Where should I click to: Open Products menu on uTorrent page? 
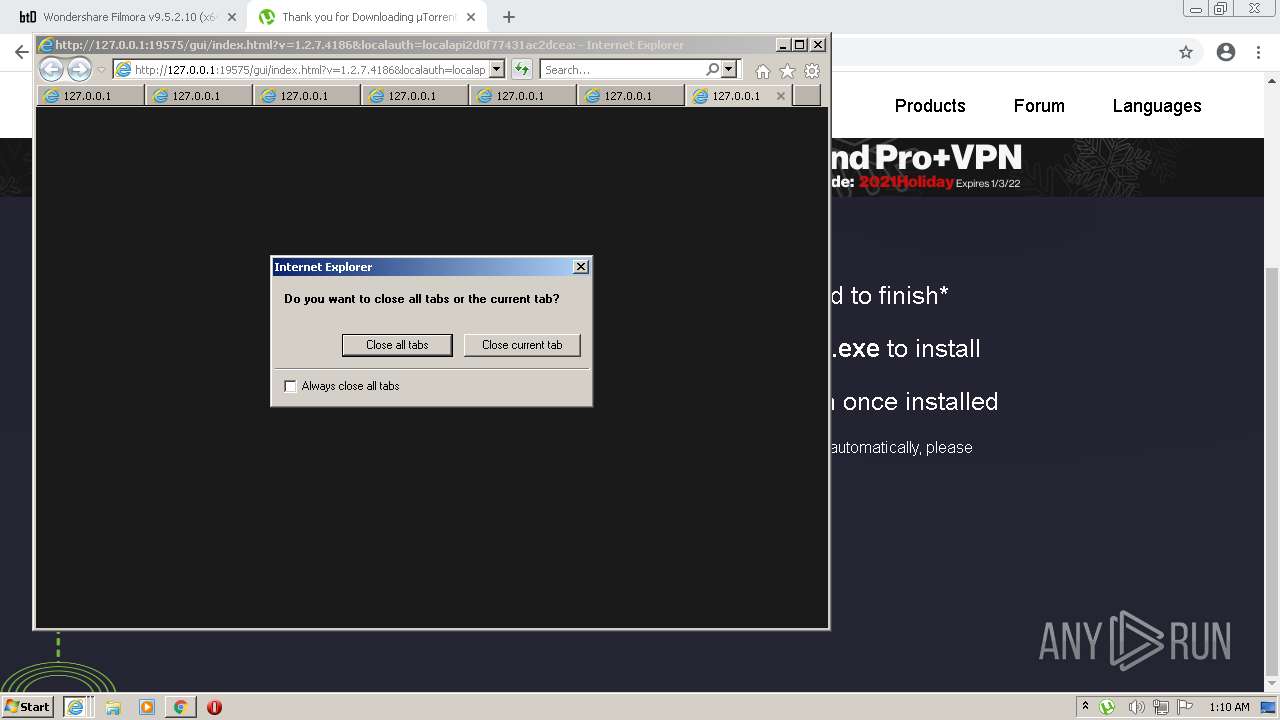click(x=930, y=106)
